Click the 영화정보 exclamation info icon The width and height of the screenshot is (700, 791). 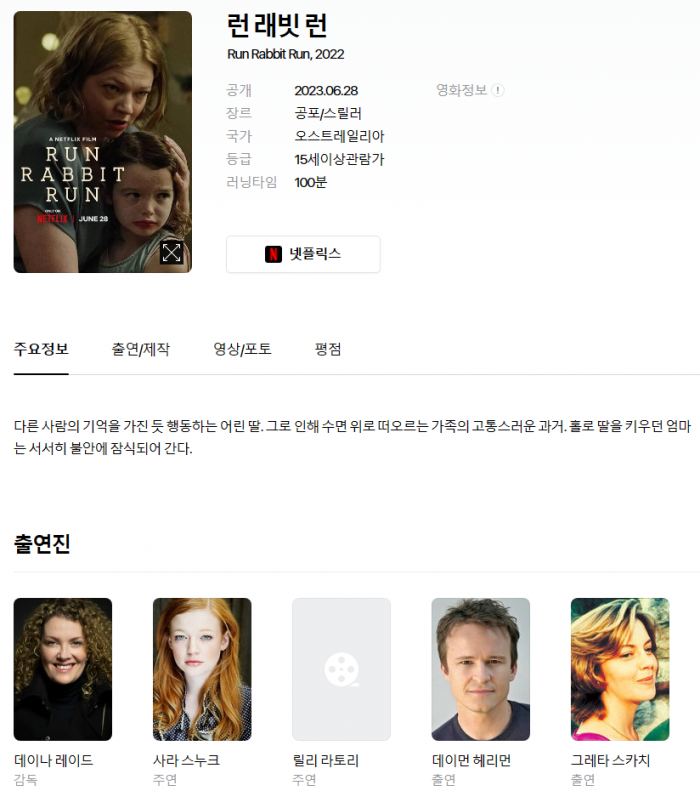pyautogui.click(x=497, y=90)
